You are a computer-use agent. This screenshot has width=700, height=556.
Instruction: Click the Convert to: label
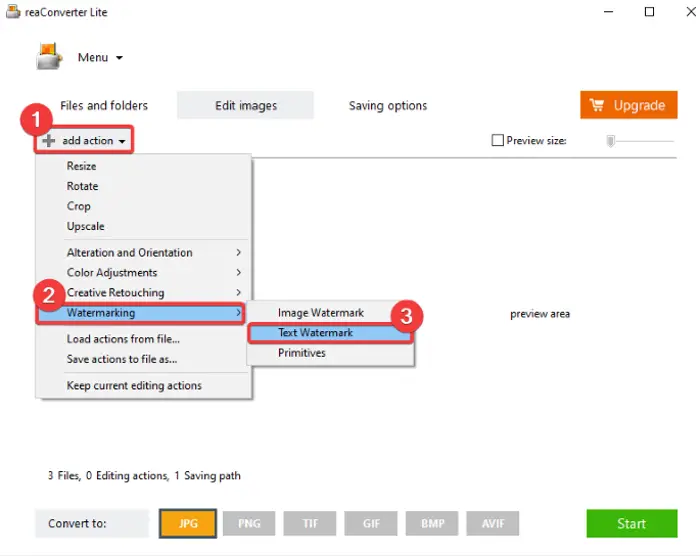click(x=77, y=523)
